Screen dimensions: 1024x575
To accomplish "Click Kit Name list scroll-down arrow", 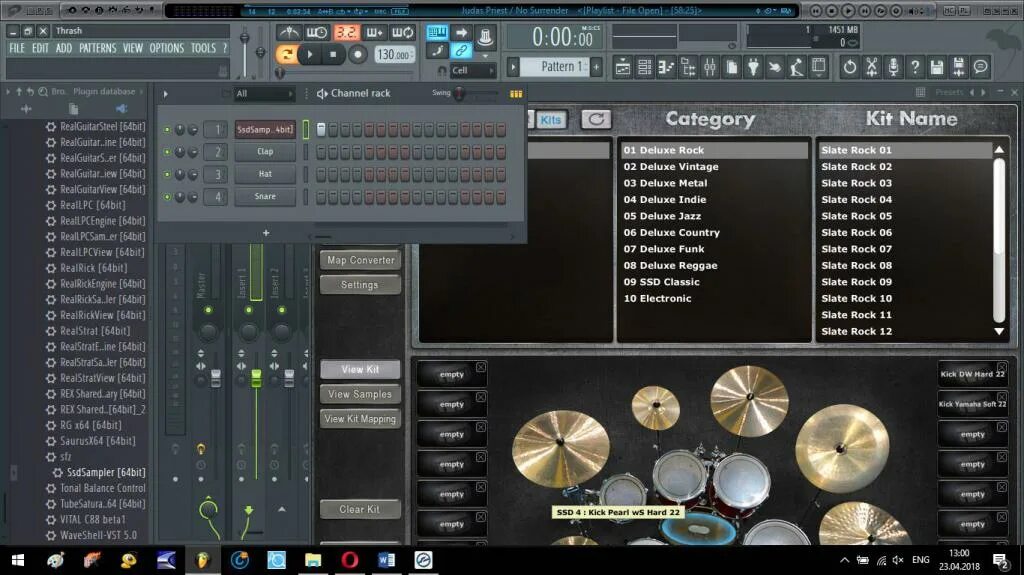I will (x=999, y=331).
